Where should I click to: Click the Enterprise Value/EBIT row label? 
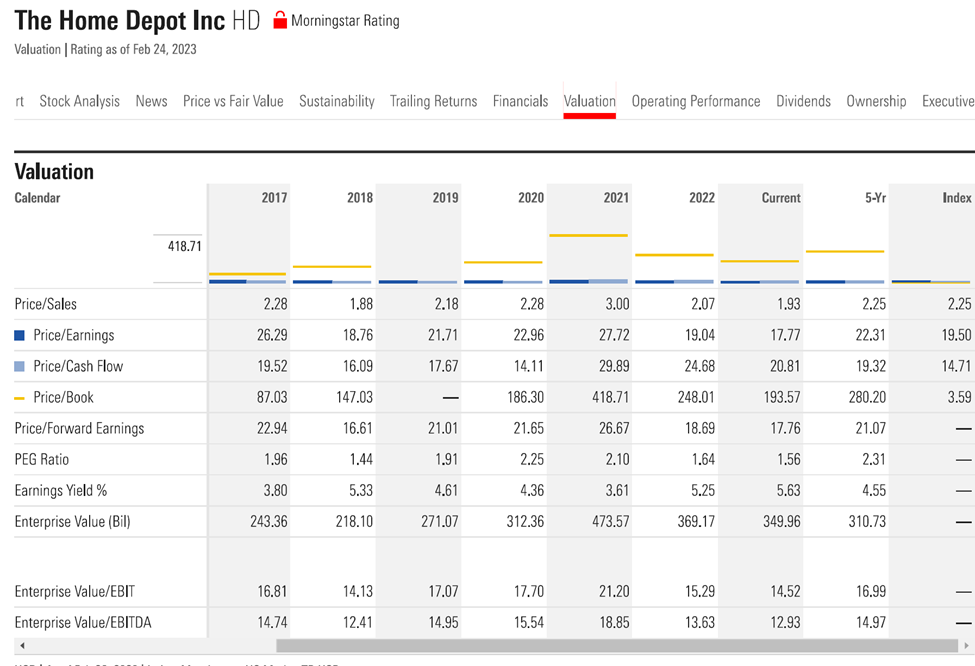click(75, 591)
